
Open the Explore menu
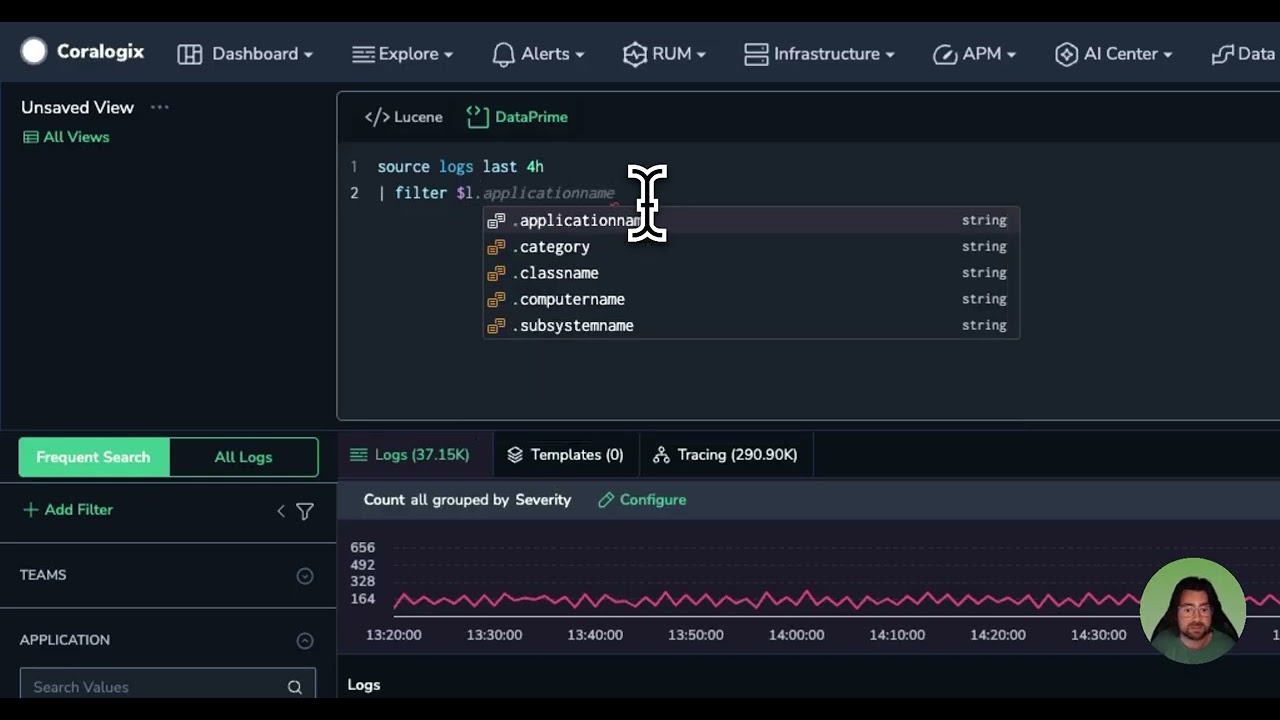(x=403, y=54)
